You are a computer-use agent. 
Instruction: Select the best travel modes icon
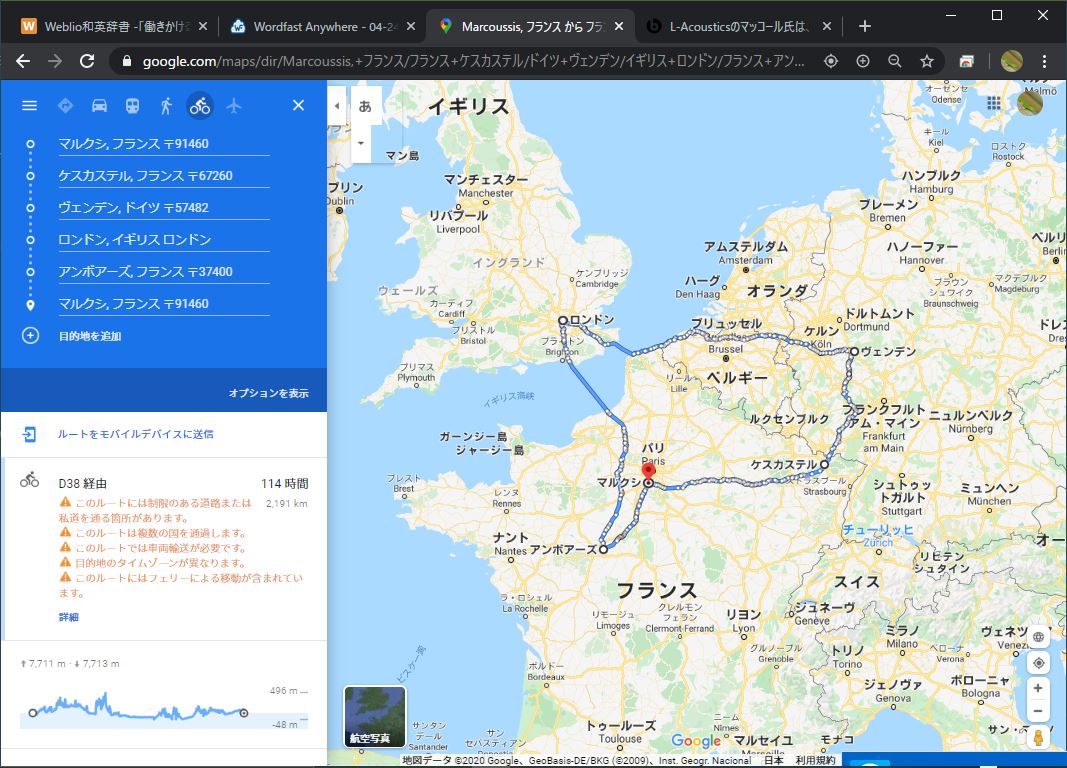(x=65, y=105)
